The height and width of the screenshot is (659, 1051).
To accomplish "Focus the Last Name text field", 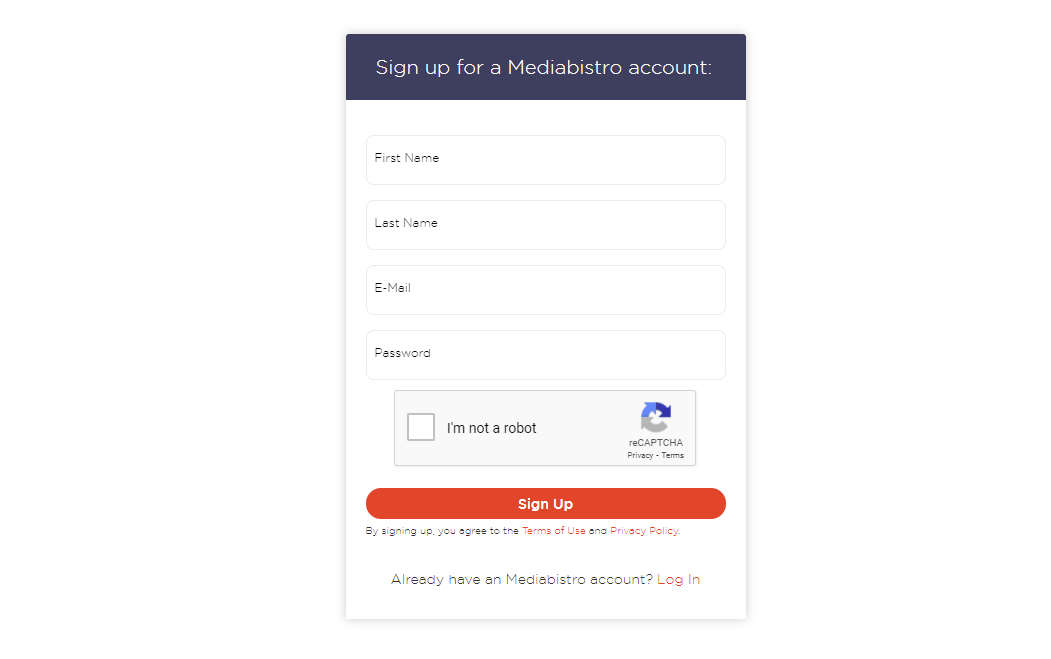I will pyautogui.click(x=546, y=225).
